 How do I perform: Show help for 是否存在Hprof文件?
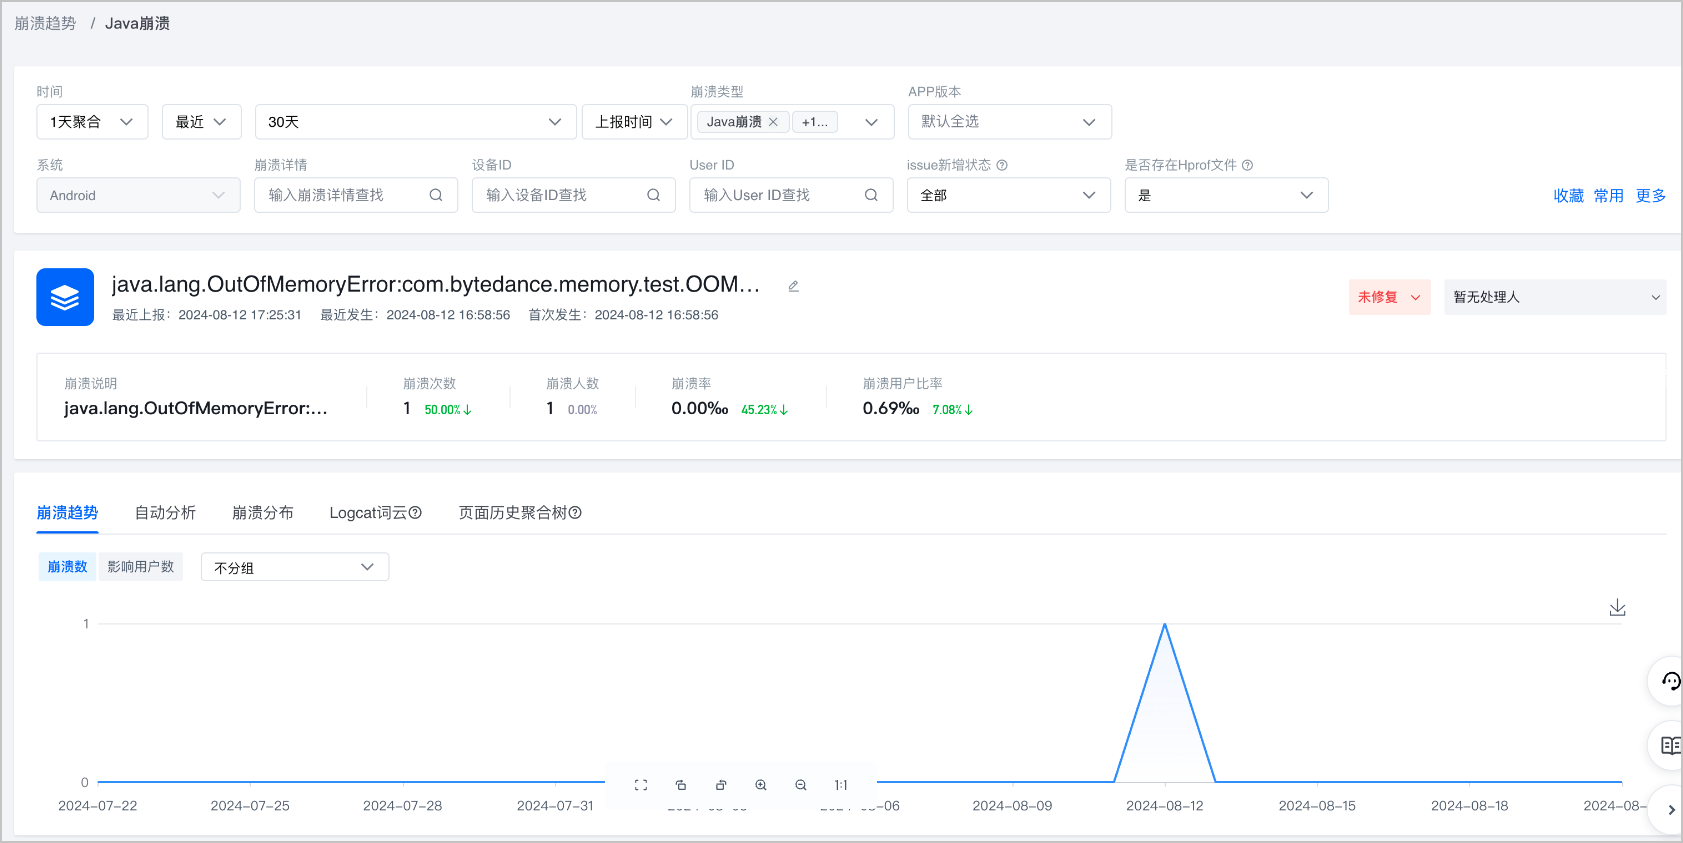(1247, 165)
